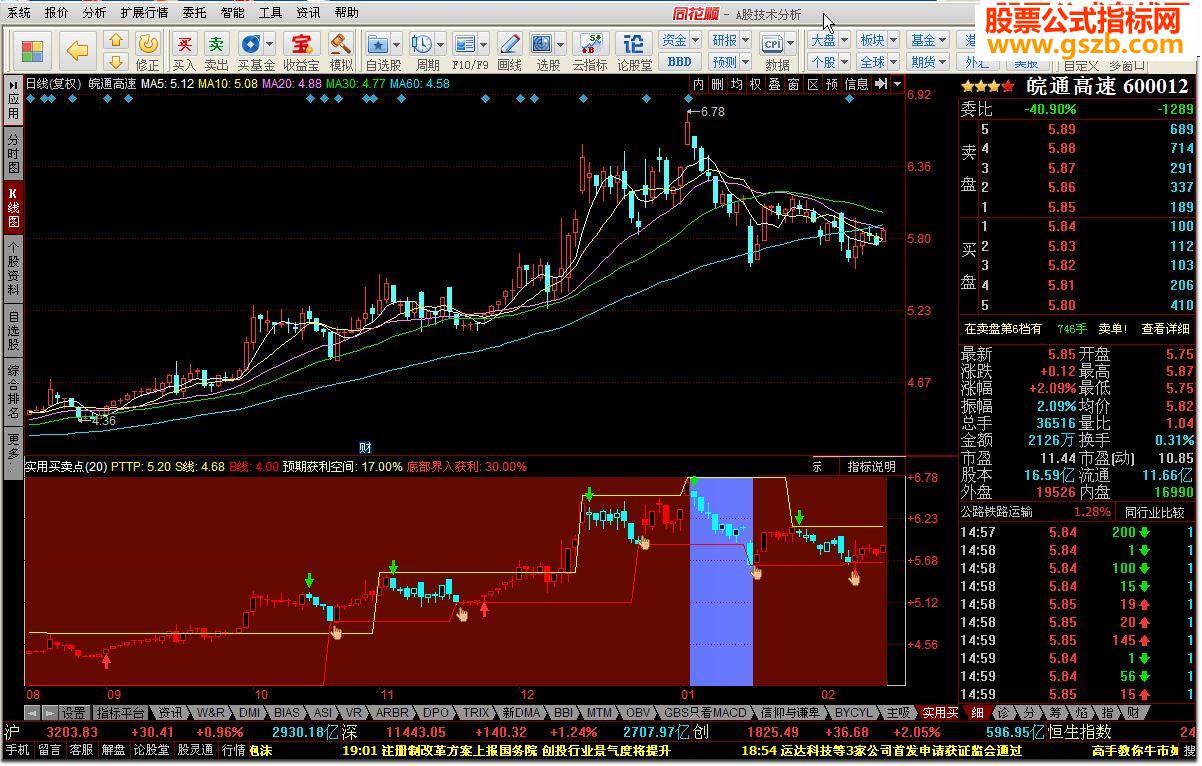Toggle the 区 interval button
Viewport: 1202px width, 766px height.
812,84
